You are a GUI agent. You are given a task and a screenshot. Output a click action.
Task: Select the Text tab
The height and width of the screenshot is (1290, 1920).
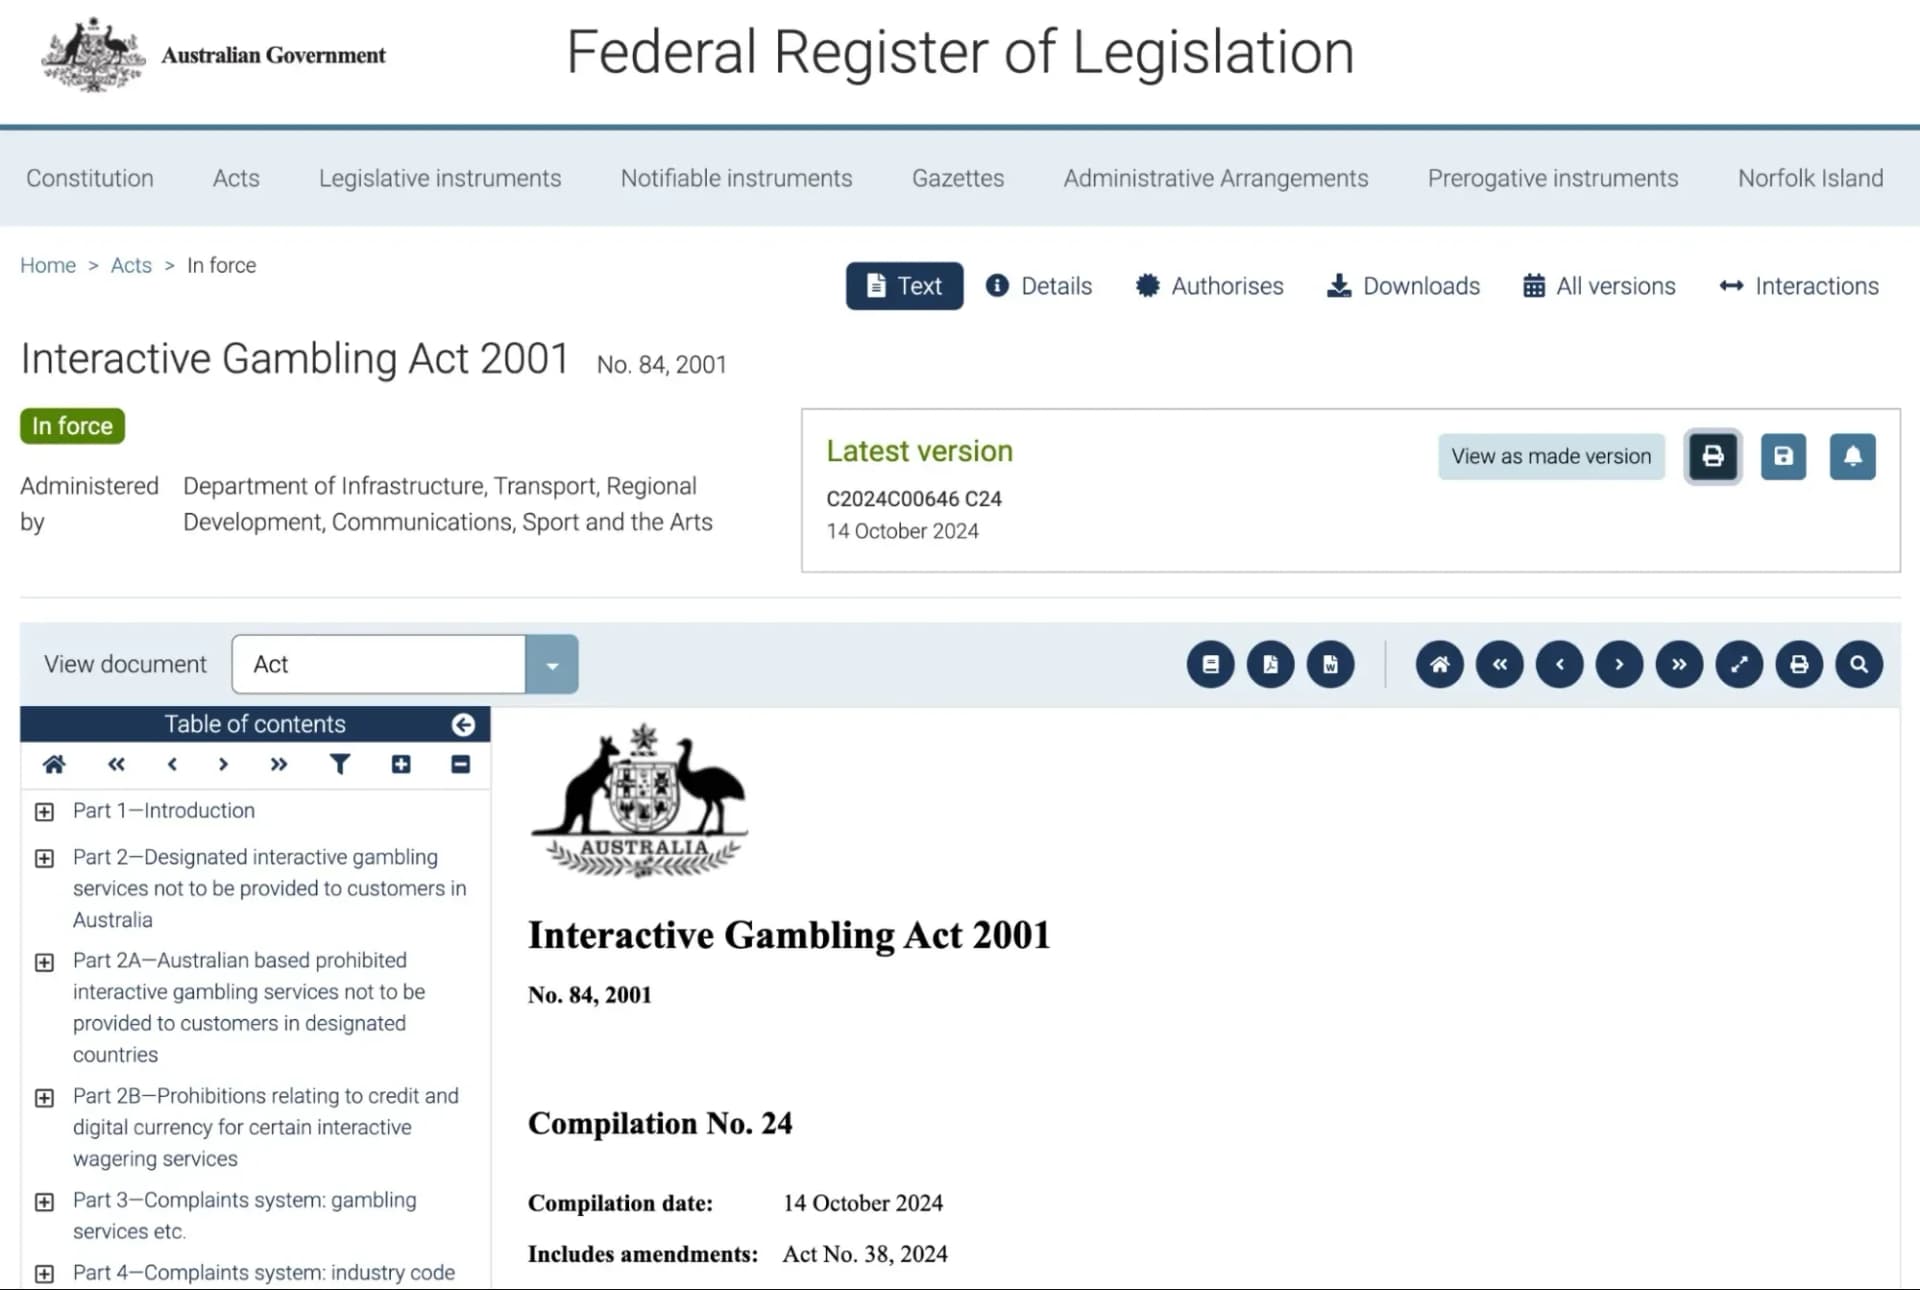tap(904, 286)
